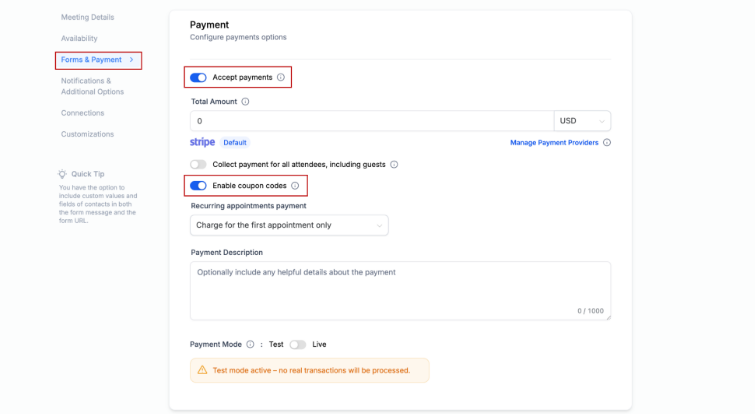Open the USD currency dropdown
This screenshot has height=414, width=755.
coord(582,121)
